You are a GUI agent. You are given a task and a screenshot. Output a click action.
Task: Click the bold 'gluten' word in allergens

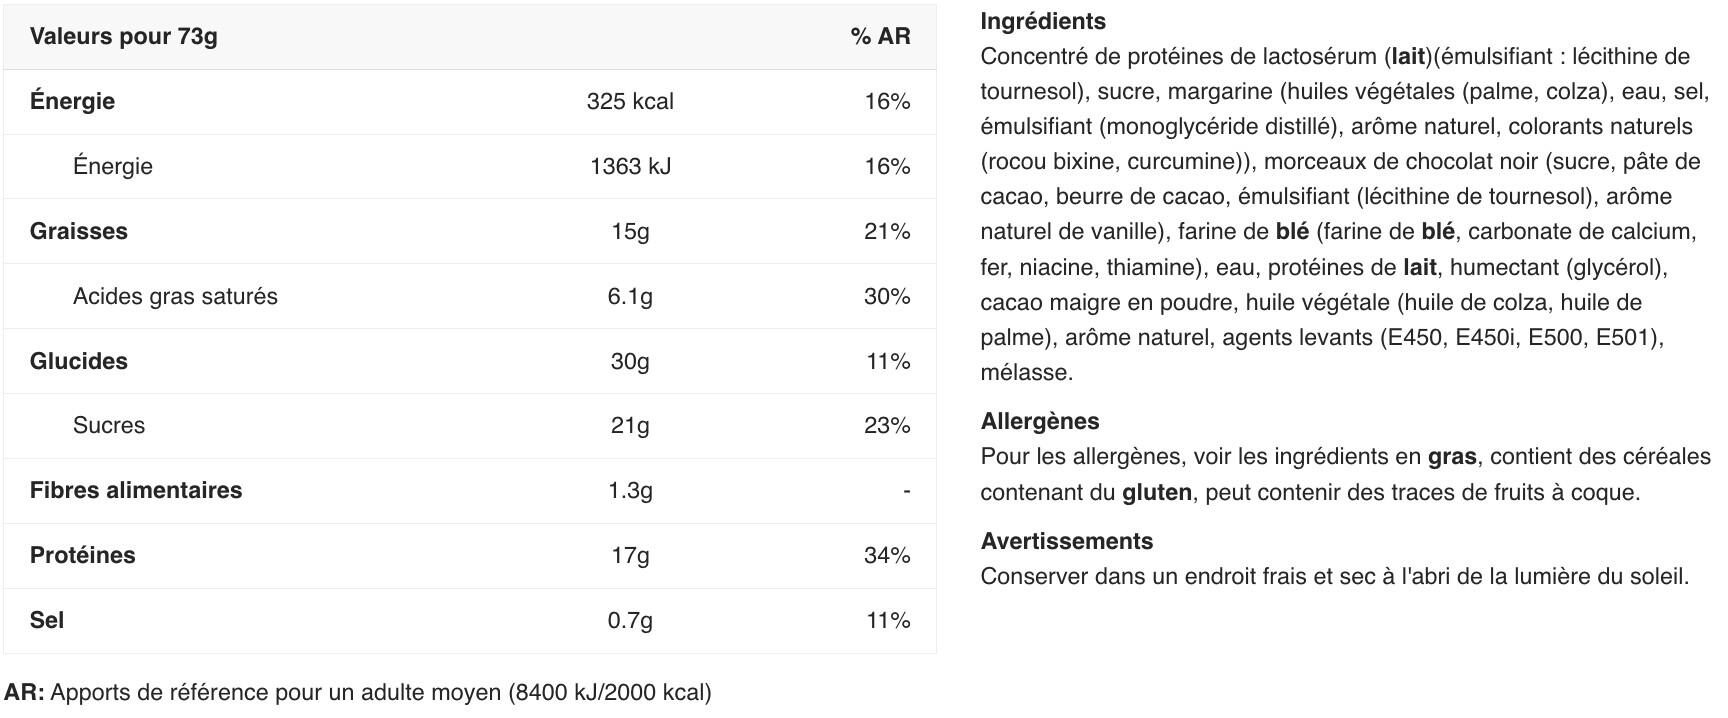[1157, 492]
